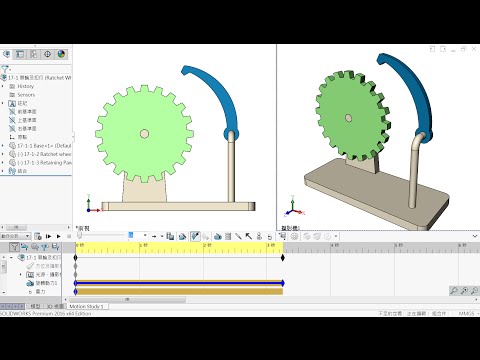
Task: Click the Contact icon
Action: point(259,236)
